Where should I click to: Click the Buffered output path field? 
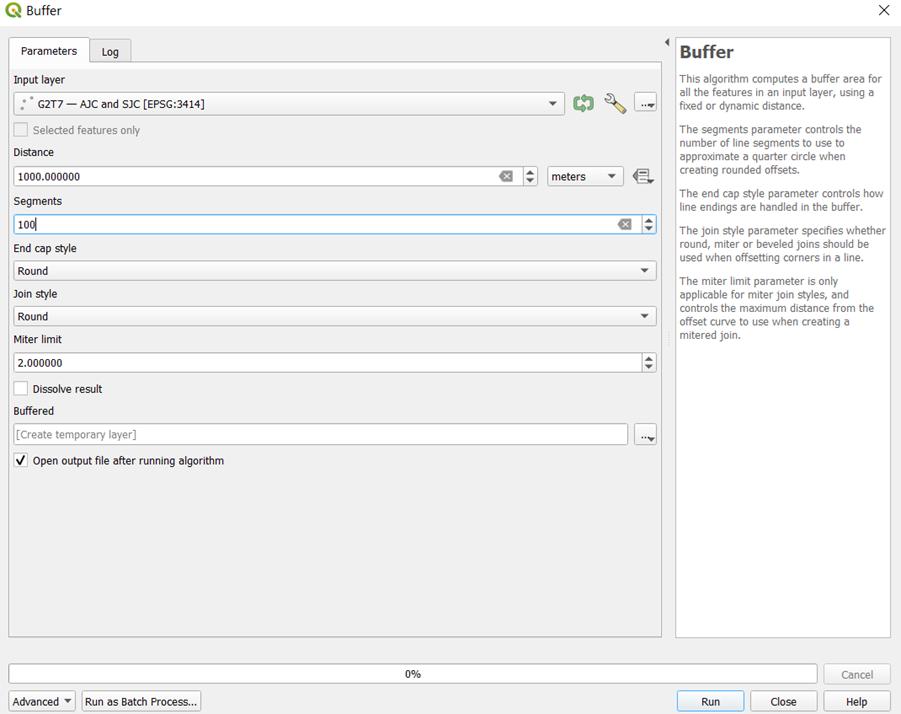[x=320, y=435]
